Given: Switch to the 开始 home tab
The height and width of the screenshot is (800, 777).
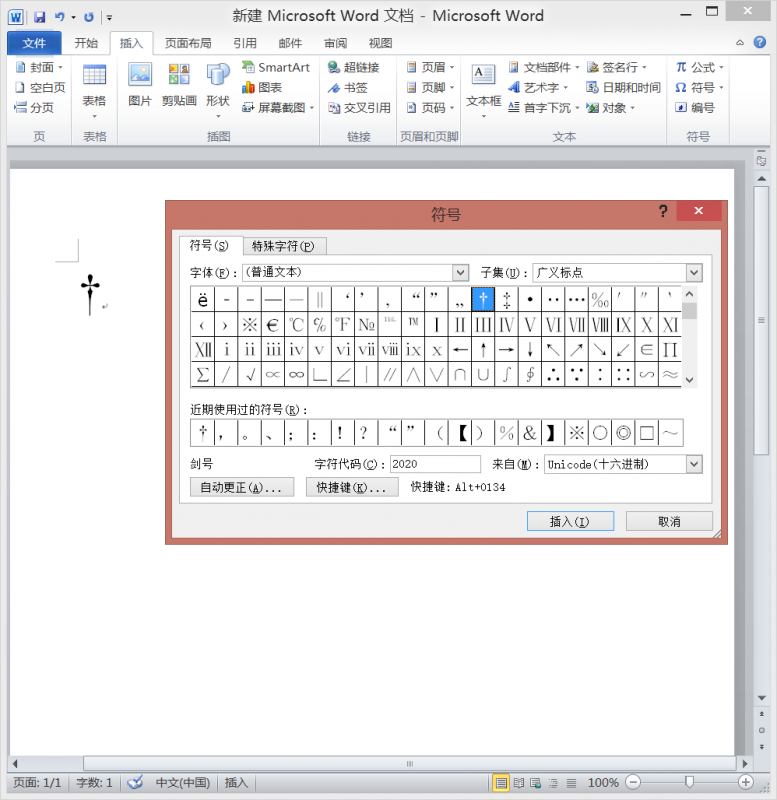Looking at the screenshot, I should click(x=86, y=43).
